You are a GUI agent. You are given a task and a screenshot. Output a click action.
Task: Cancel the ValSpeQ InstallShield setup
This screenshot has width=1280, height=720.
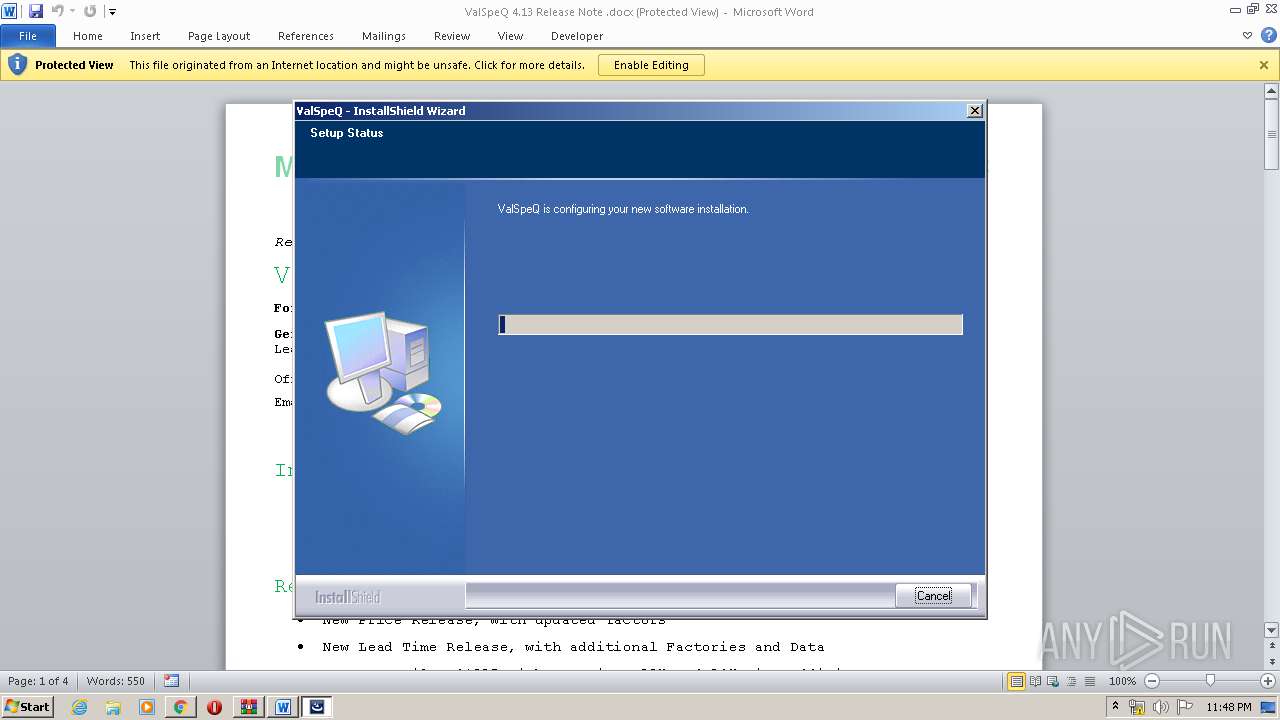[933, 595]
